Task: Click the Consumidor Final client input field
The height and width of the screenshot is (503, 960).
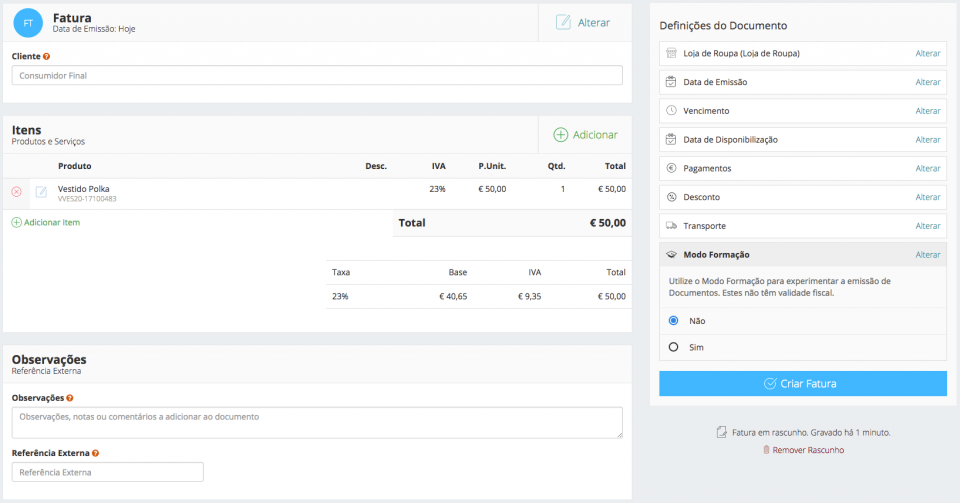Action: pos(317,75)
